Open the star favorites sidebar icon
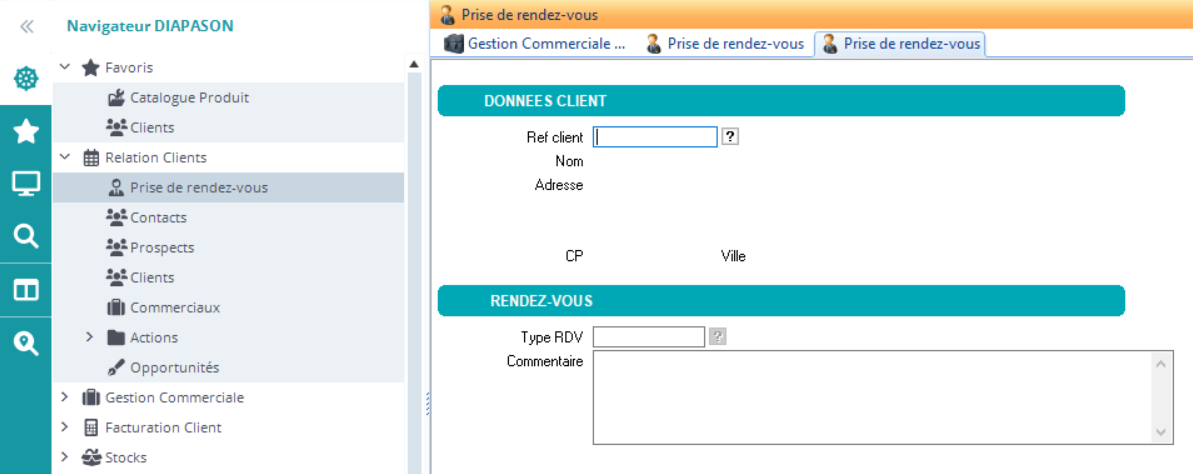The width and height of the screenshot is (1193, 474). pos(26,131)
